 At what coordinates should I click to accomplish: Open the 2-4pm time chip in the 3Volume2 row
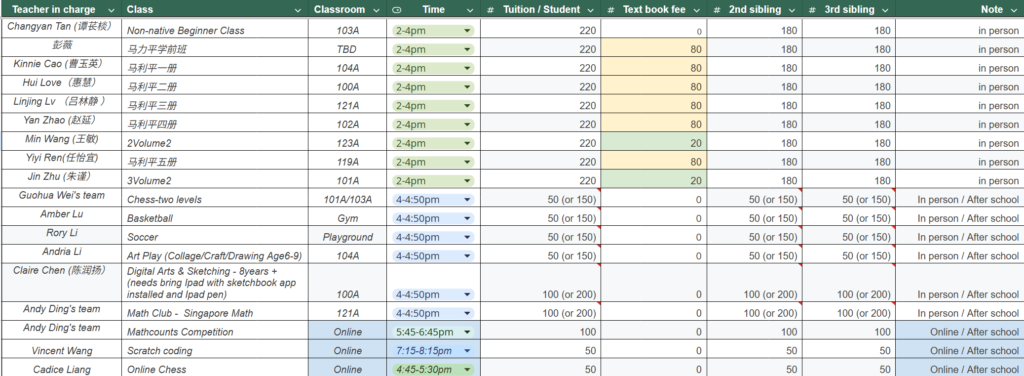433,181
